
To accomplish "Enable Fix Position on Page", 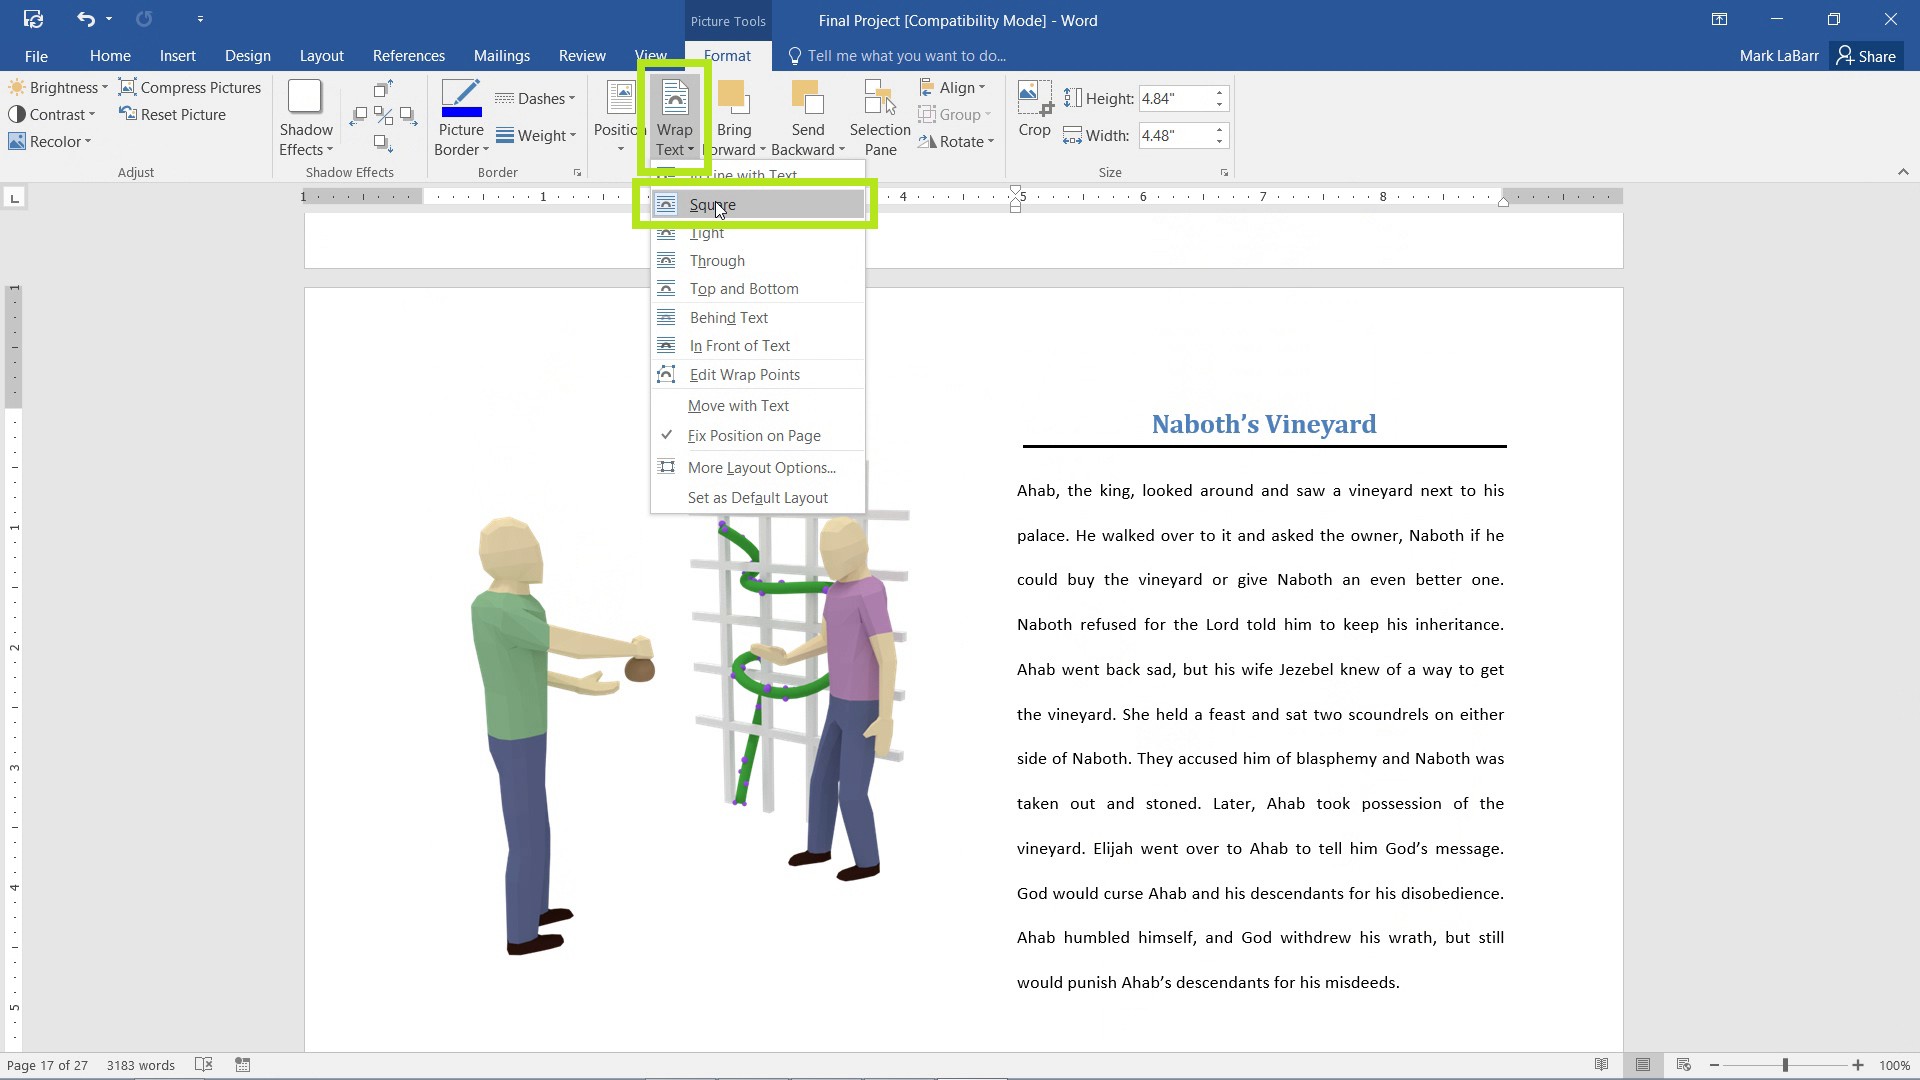I will (754, 435).
